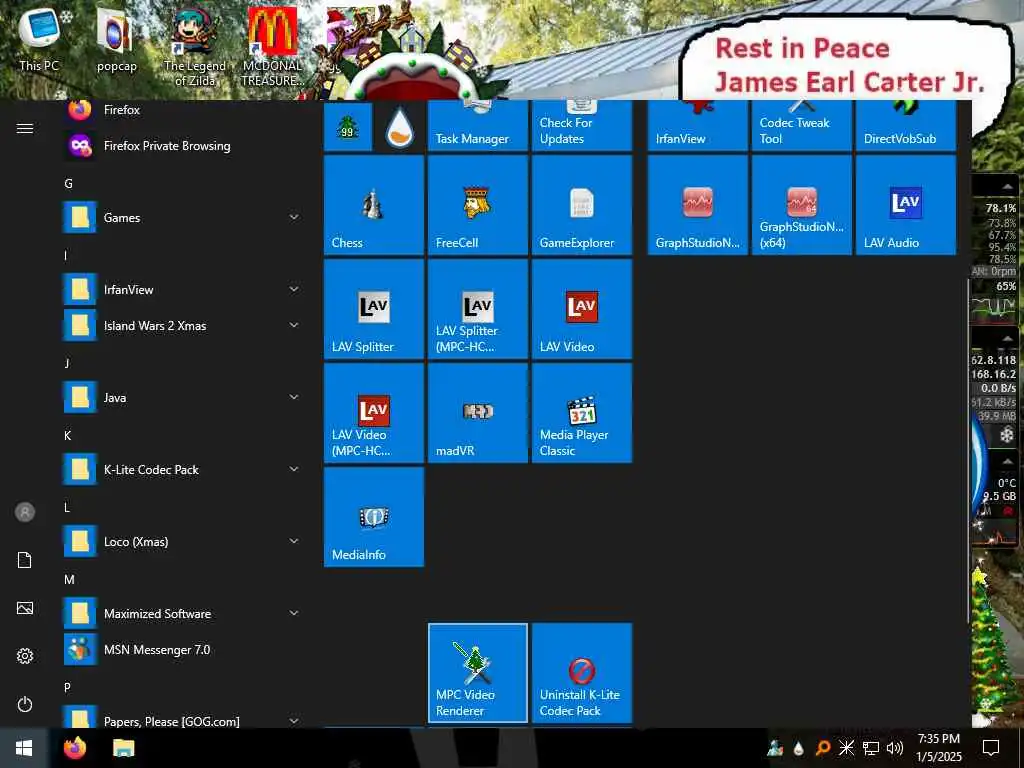Open McDonald Treasure desktop shortcut
The width and height of the screenshot is (1024, 768).
(x=272, y=47)
